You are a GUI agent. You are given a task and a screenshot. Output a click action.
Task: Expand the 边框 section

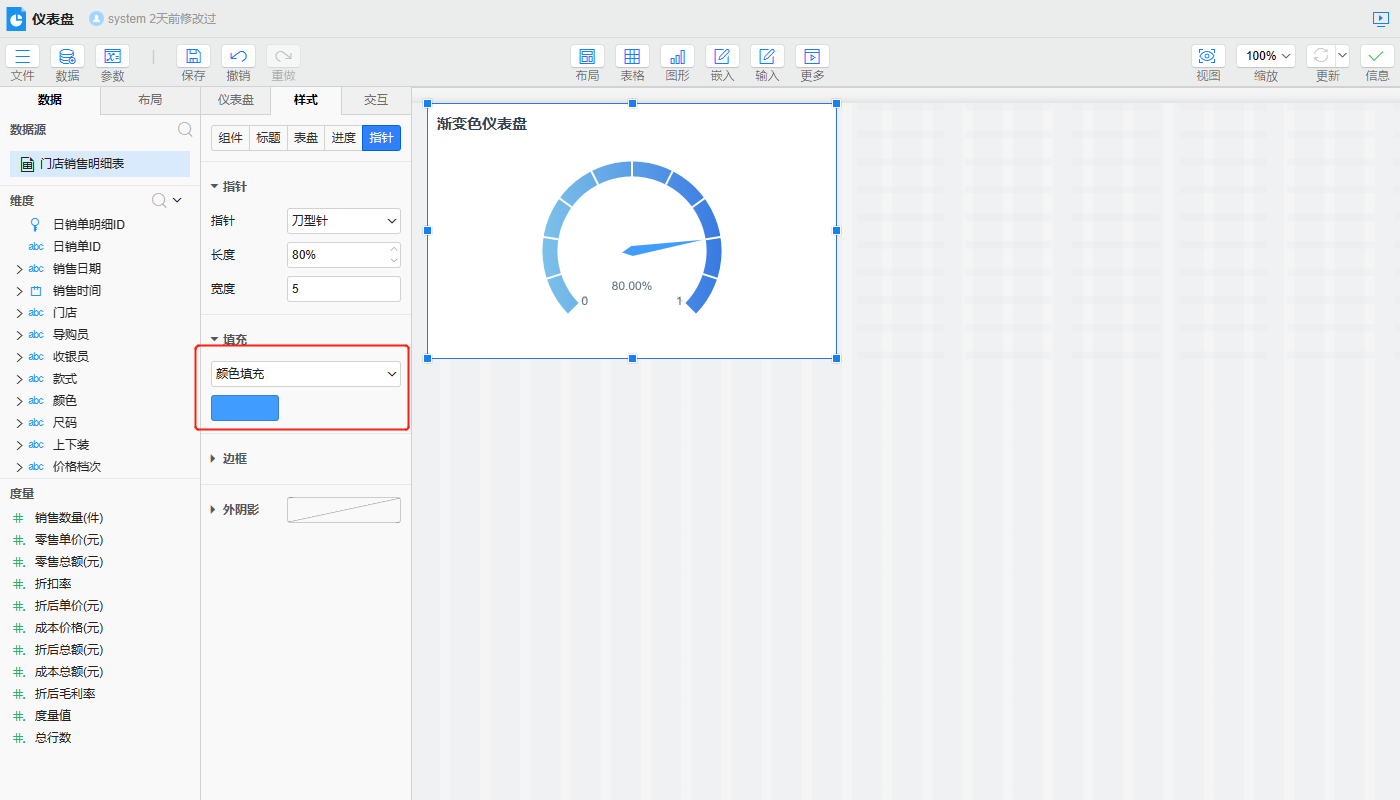tap(234, 459)
